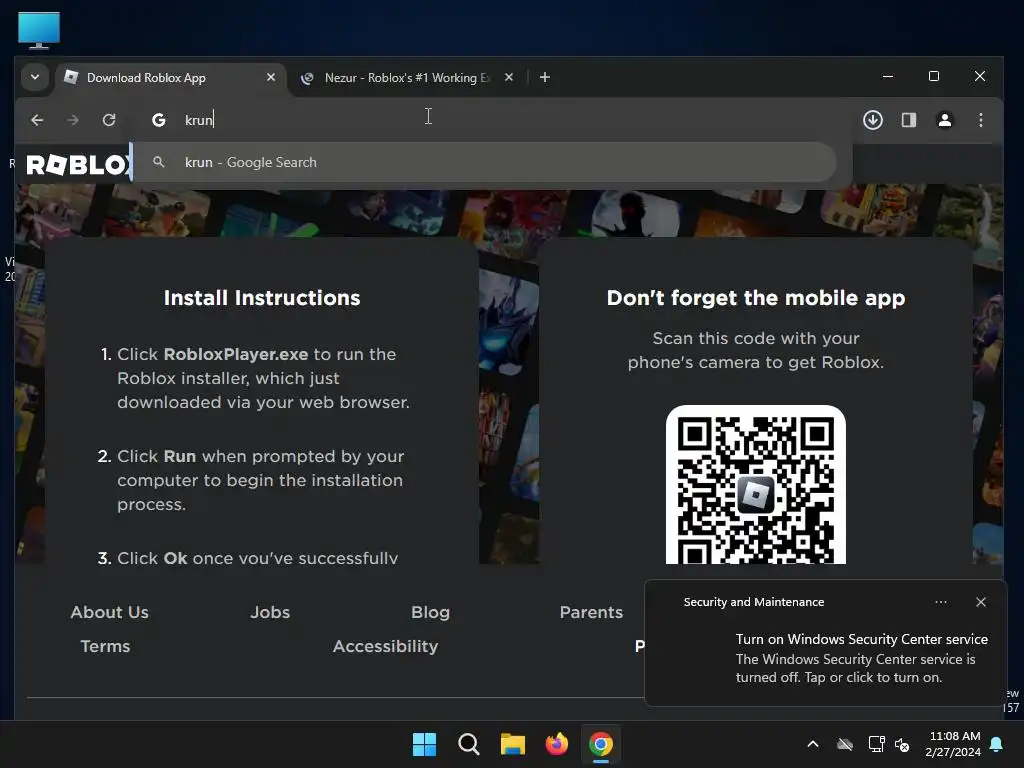Open Windows taskbar search
Image resolution: width=1024 pixels, height=768 pixels.
(468, 744)
